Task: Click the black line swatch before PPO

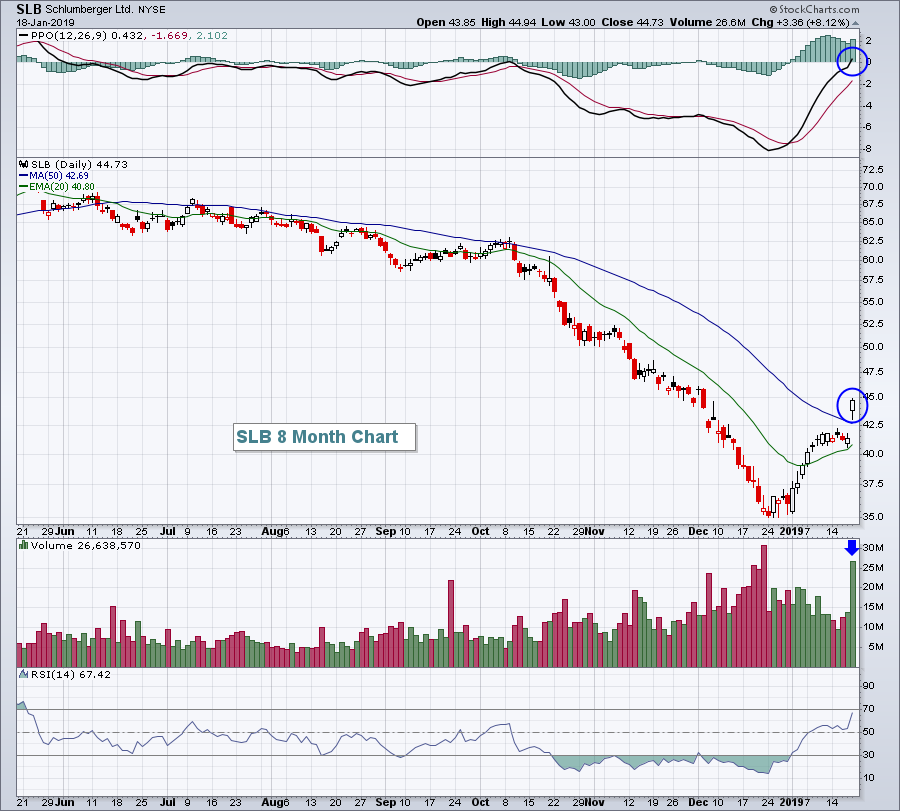Action: (x=24, y=36)
